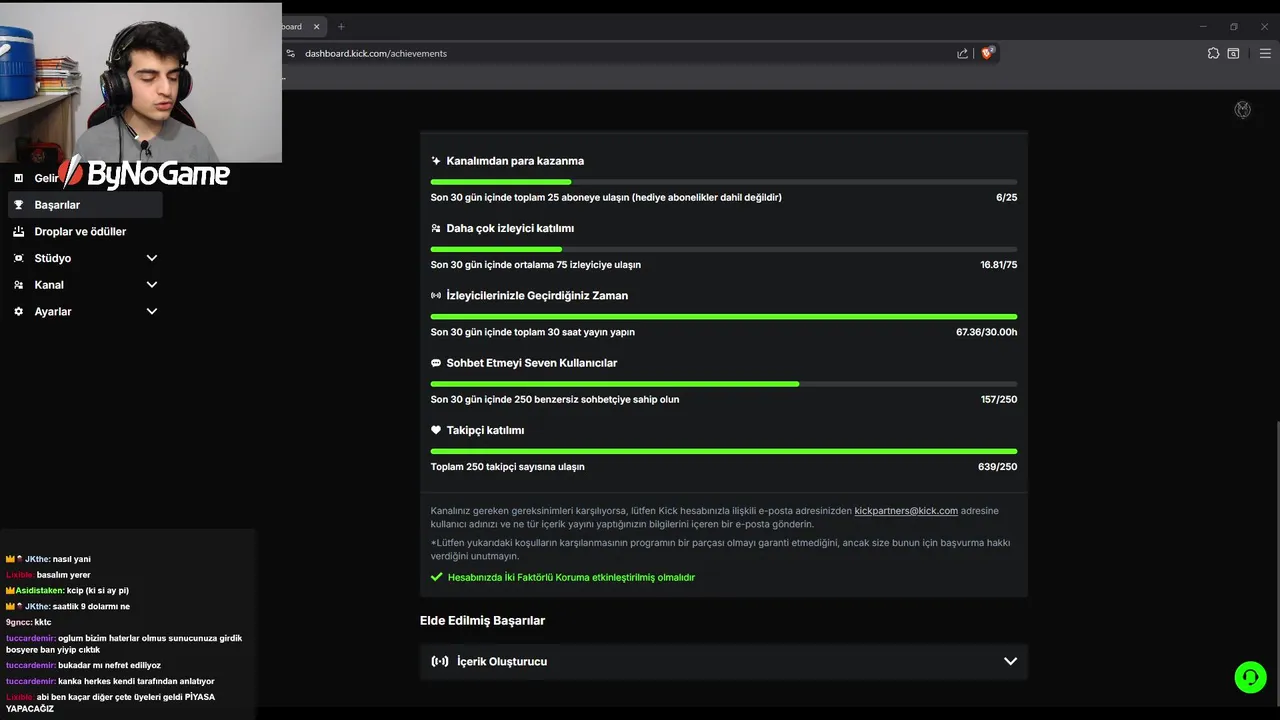This screenshot has height=720, width=1280.
Task: Open the Brave hamburger menu
Action: pyautogui.click(x=1265, y=53)
